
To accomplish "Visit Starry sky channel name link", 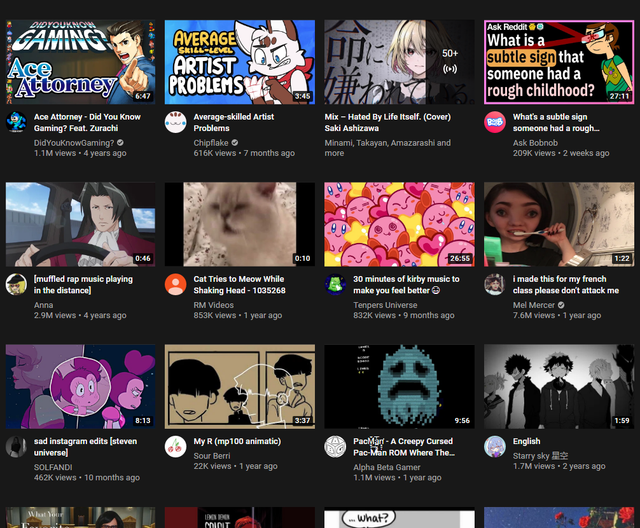I will (x=540, y=456).
